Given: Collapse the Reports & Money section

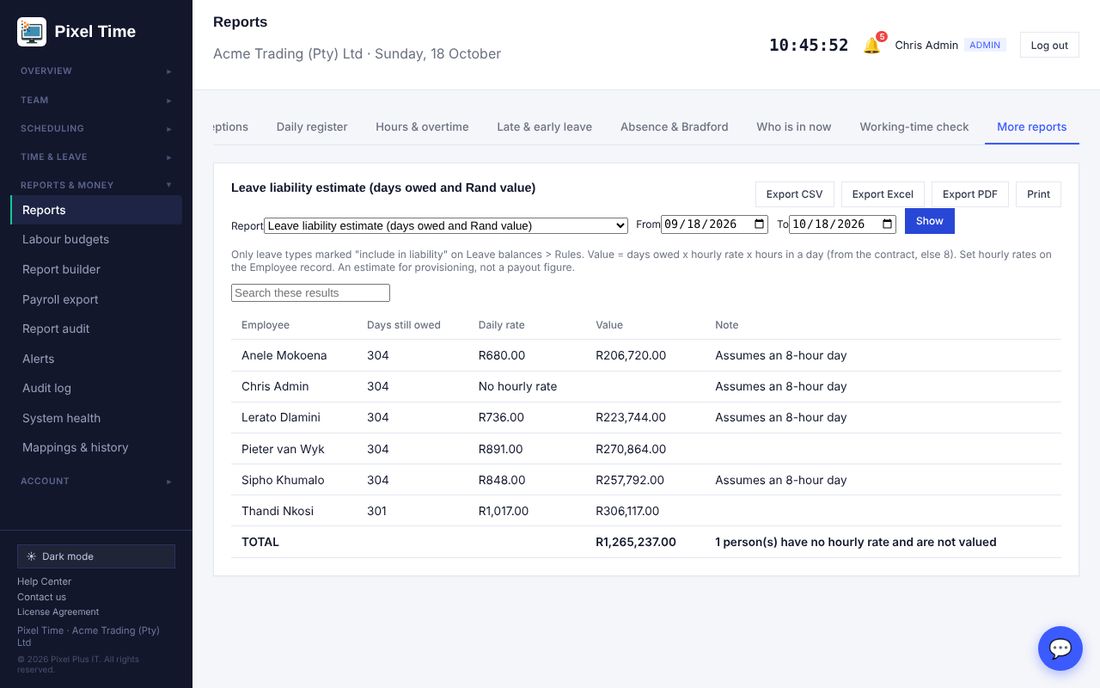Looking at the screenshot, I should pos(96,185).
